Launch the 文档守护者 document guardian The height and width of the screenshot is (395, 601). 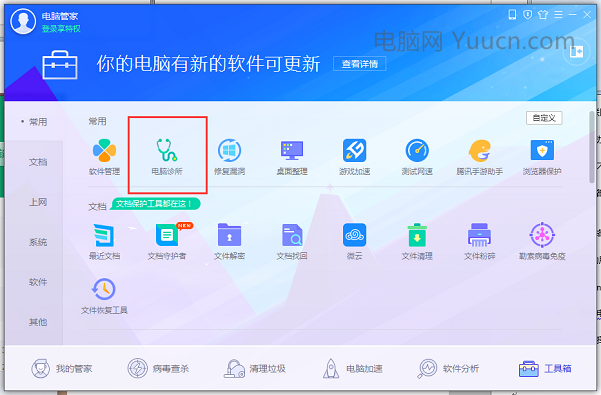(x=167, y=241)
